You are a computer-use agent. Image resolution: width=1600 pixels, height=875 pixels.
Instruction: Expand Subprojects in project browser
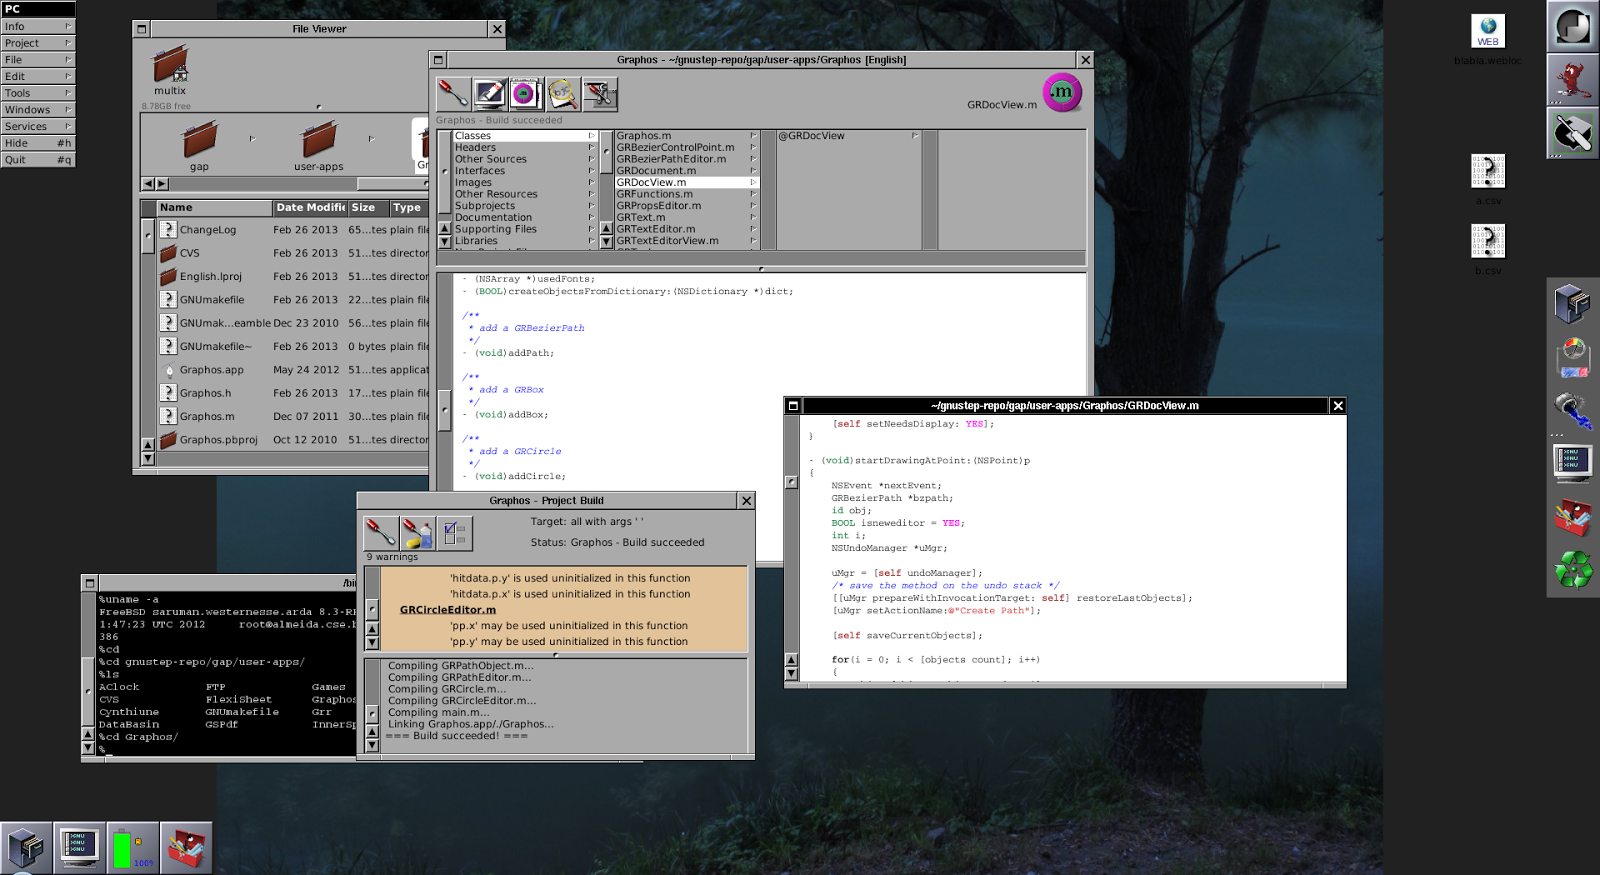524,206
